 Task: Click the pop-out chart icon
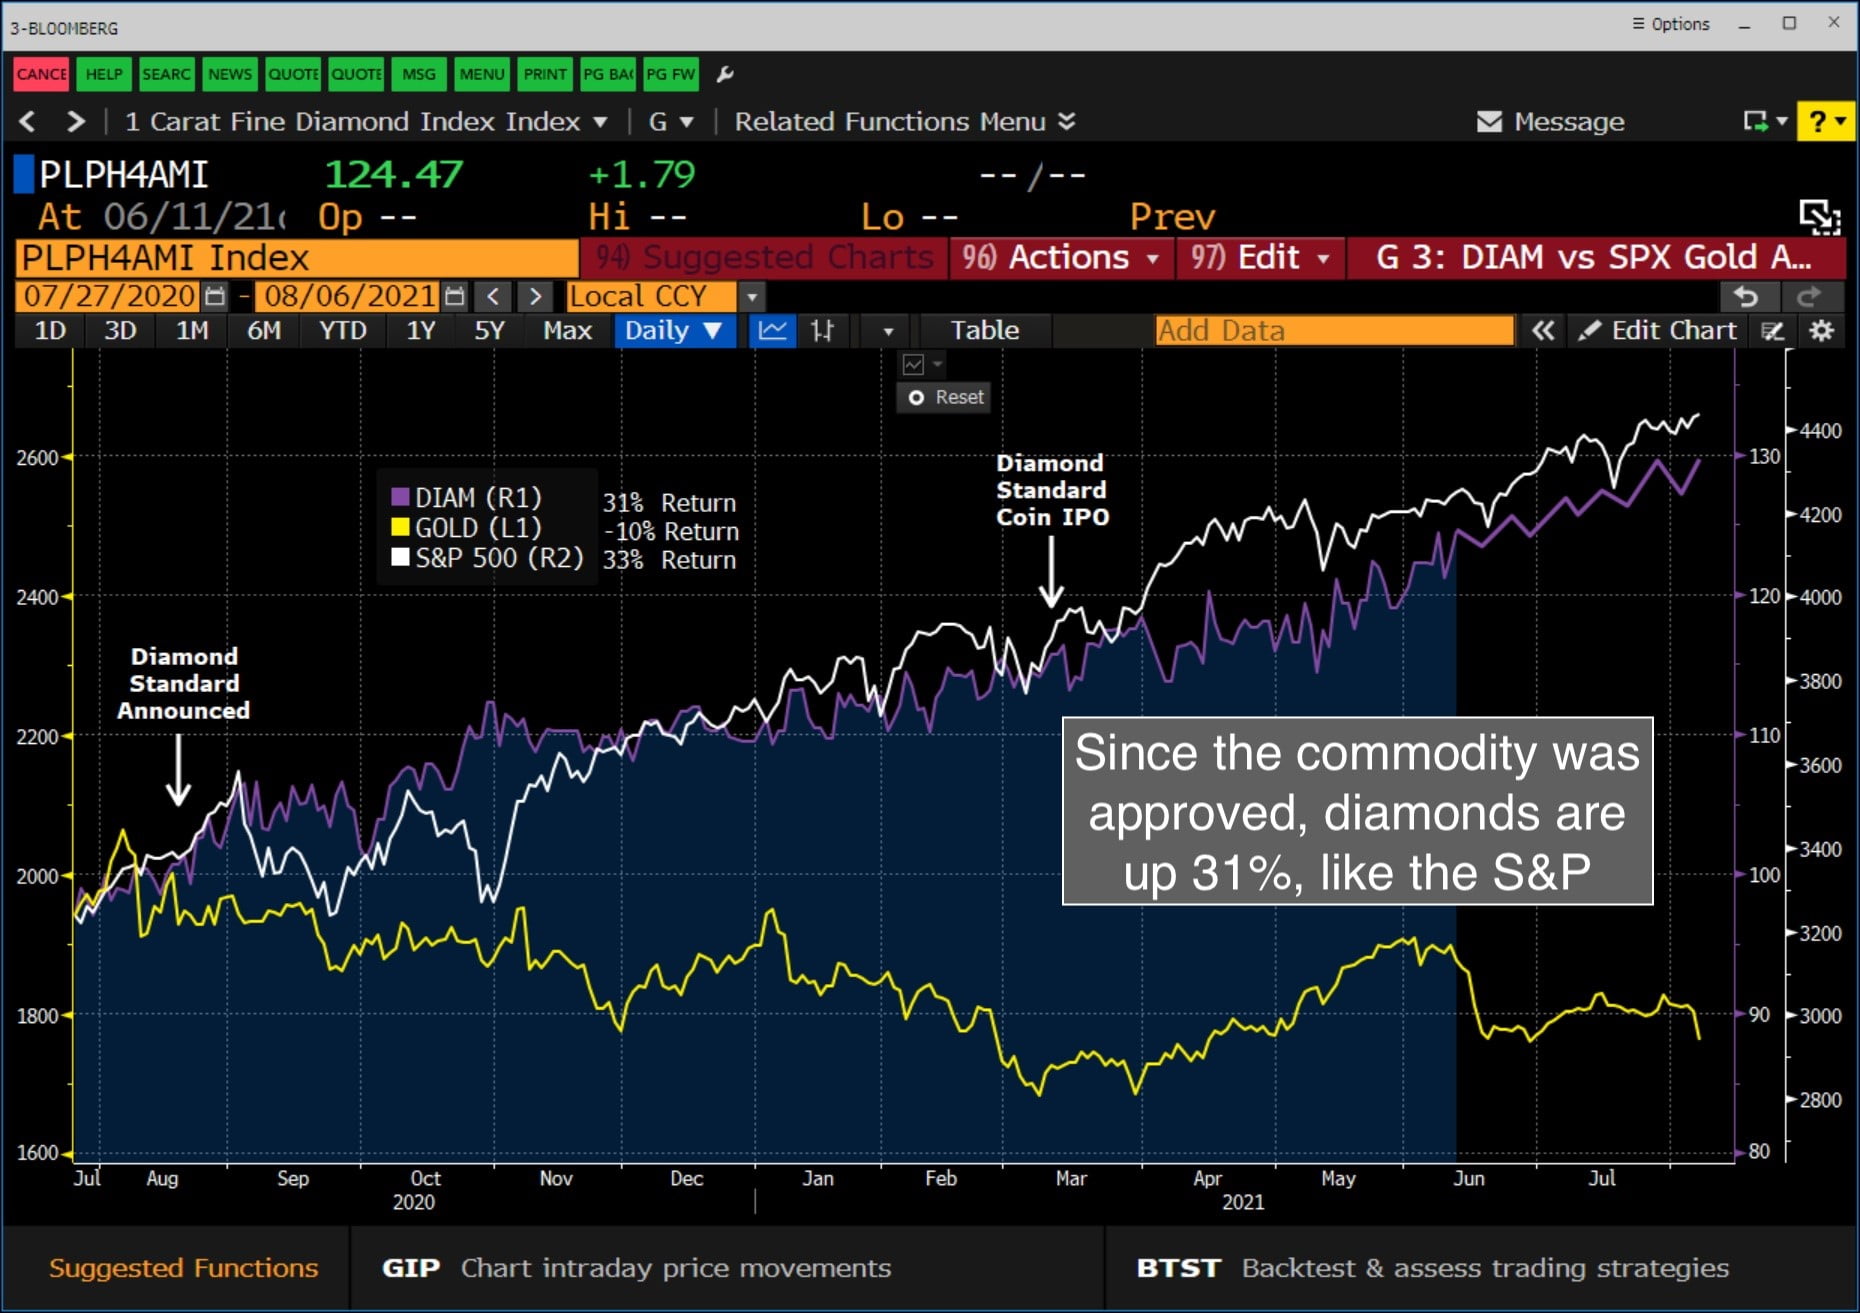click(x=1818, y=216)
